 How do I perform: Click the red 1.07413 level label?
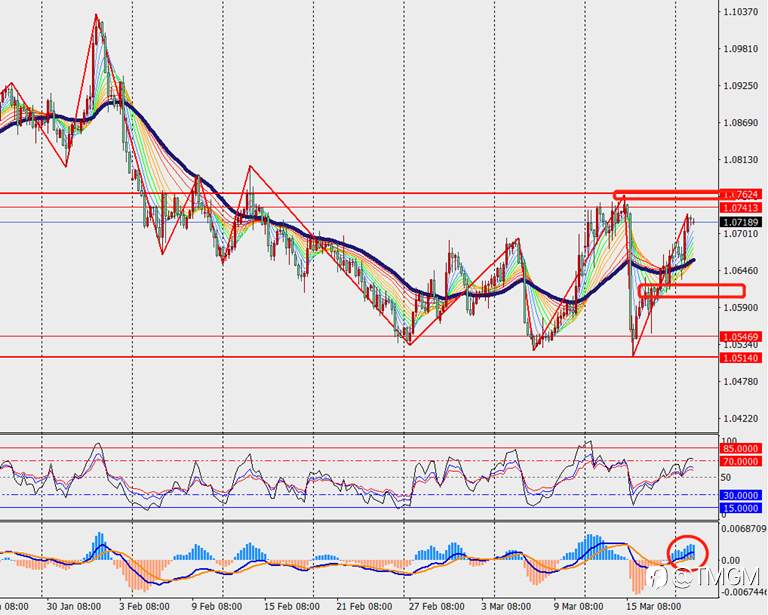741,208
